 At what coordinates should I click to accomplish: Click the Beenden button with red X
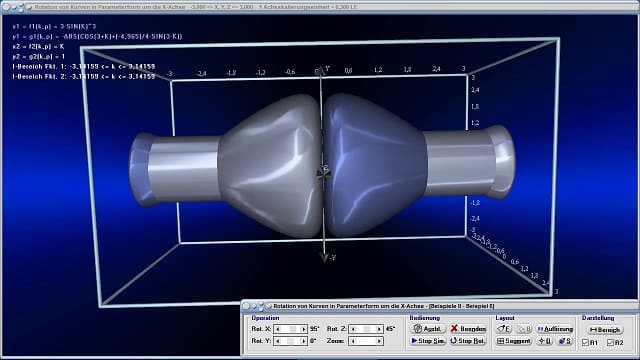point(468,329)
